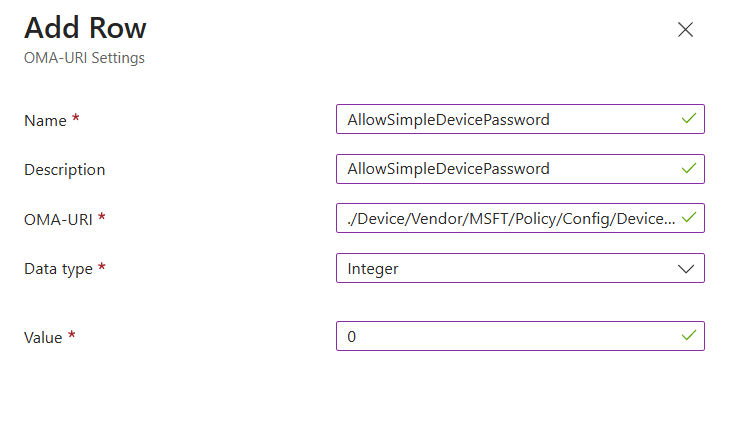The height and width of the screenshot is (446, 730).
Task: Click the validation checkmark in Value field
Action: click(688, 336)
